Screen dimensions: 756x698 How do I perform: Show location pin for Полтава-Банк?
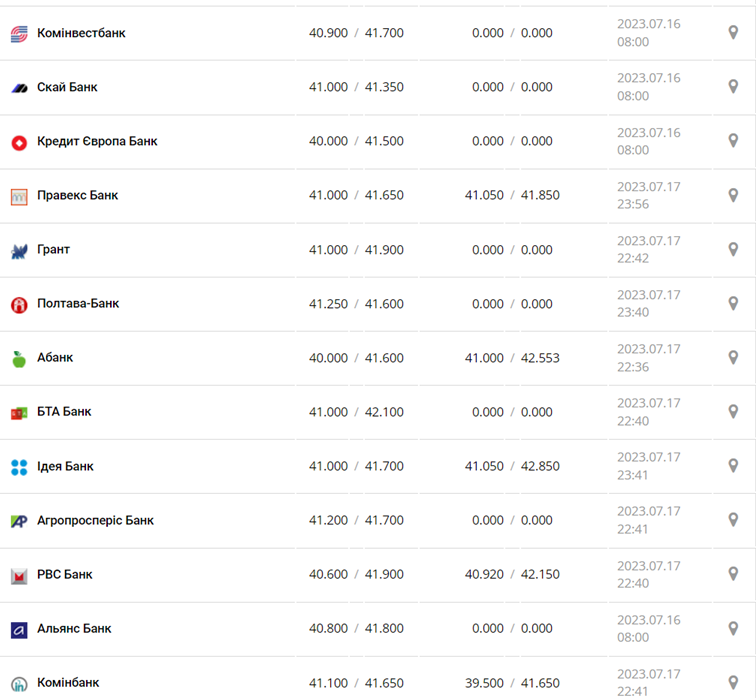(x=733, y=304)
